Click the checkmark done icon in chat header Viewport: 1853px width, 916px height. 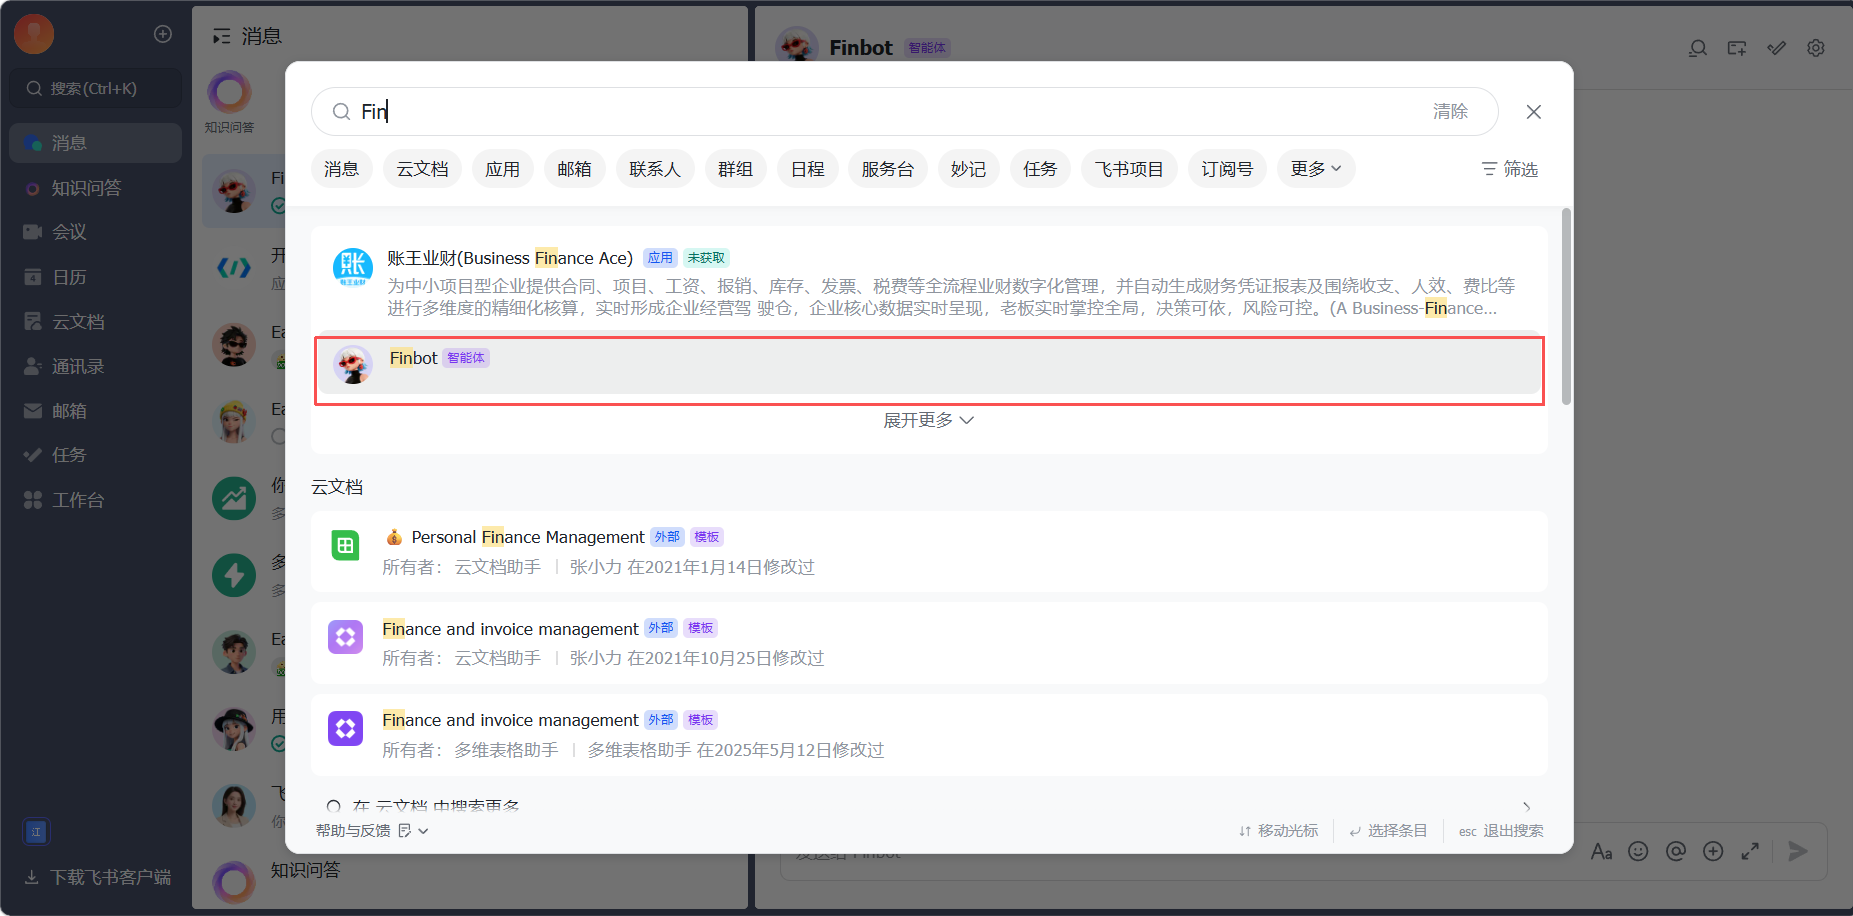1777,48
